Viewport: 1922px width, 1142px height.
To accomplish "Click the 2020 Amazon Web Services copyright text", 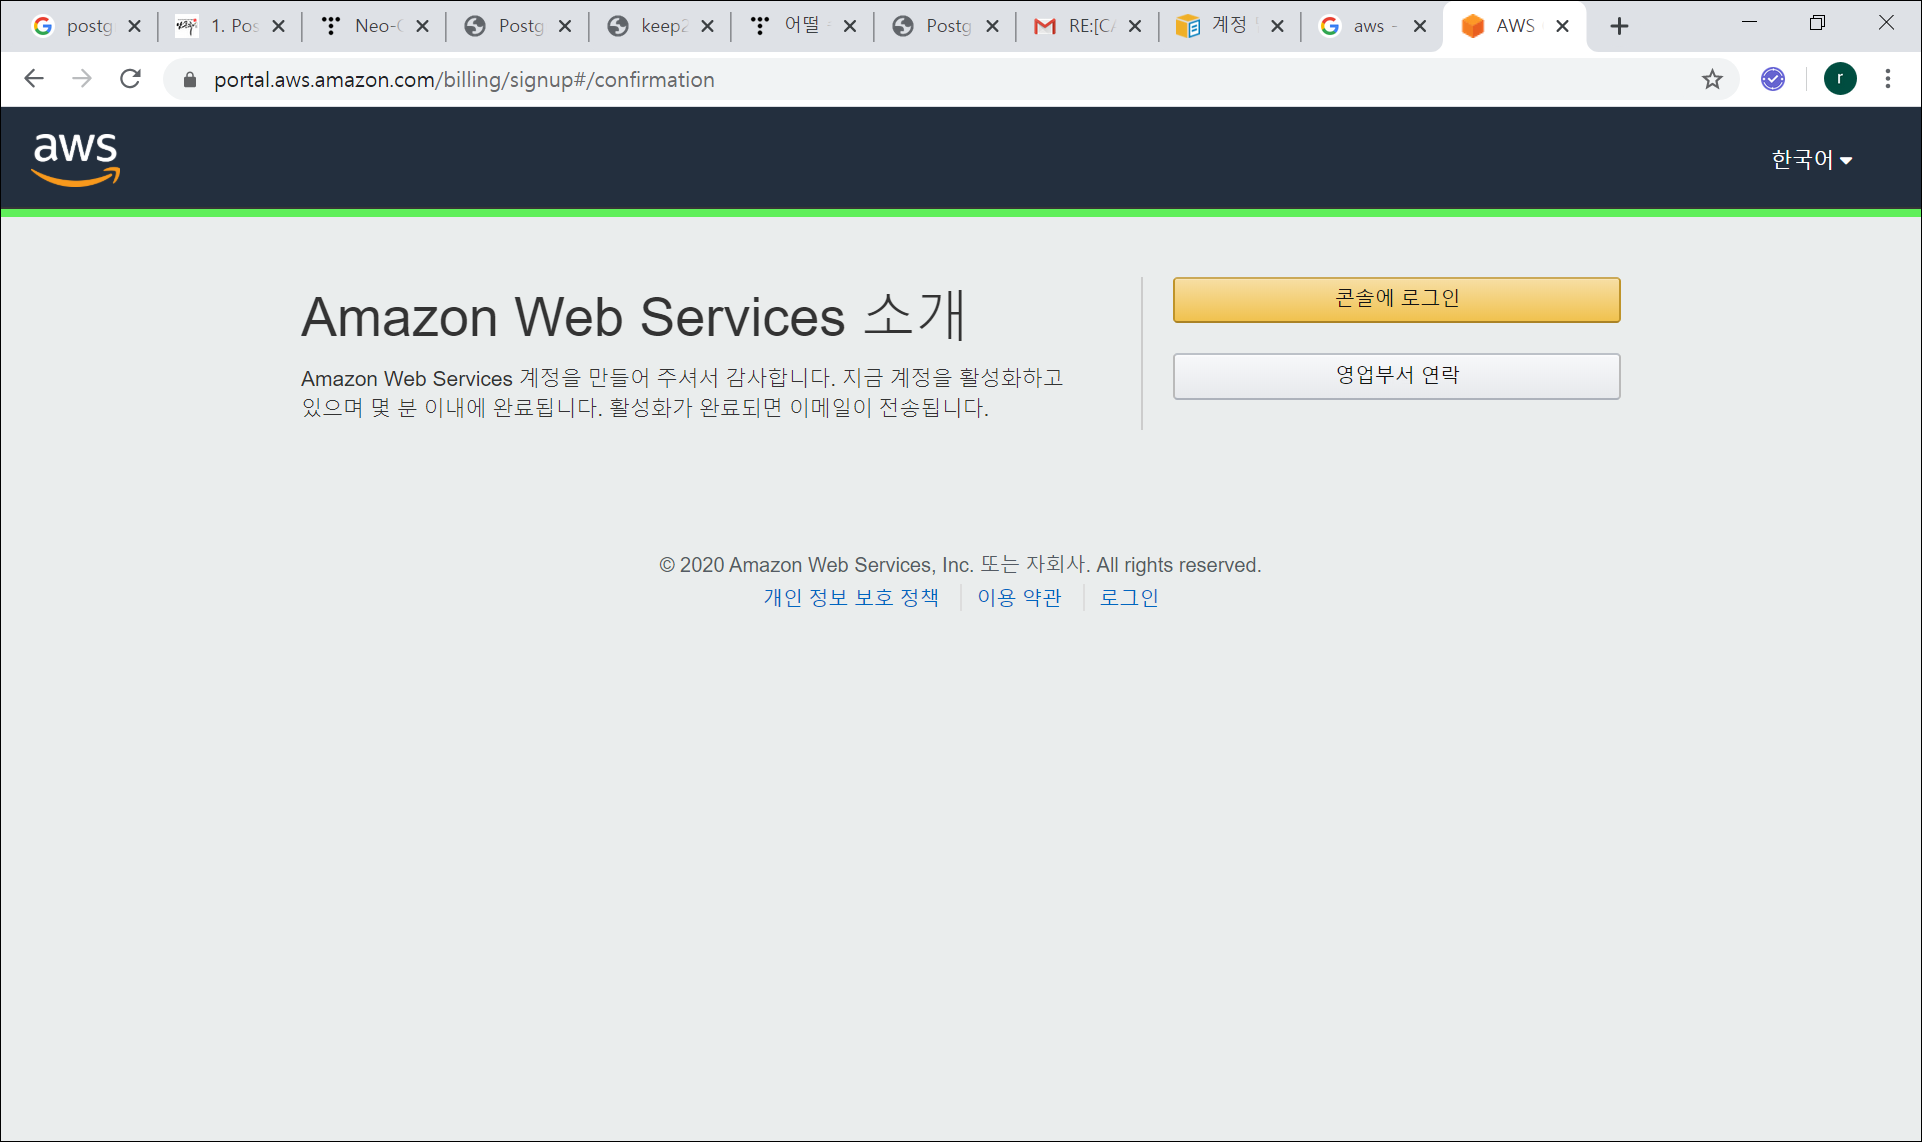I will click(960, 565).
